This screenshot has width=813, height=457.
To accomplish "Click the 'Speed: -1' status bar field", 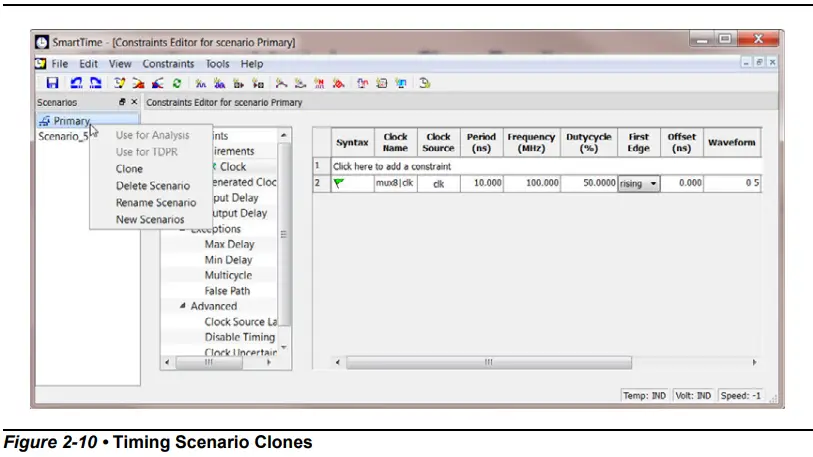I will (x=740, y=396).
